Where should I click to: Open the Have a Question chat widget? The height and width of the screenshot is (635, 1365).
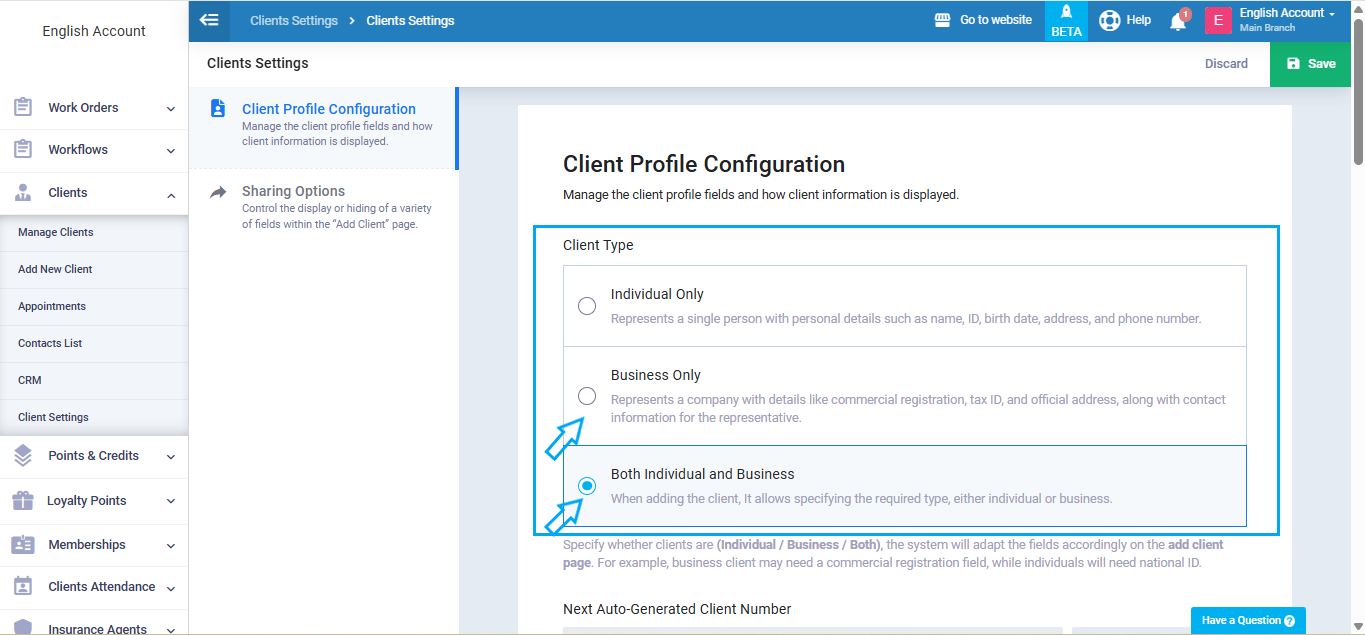click(1248, 621)
